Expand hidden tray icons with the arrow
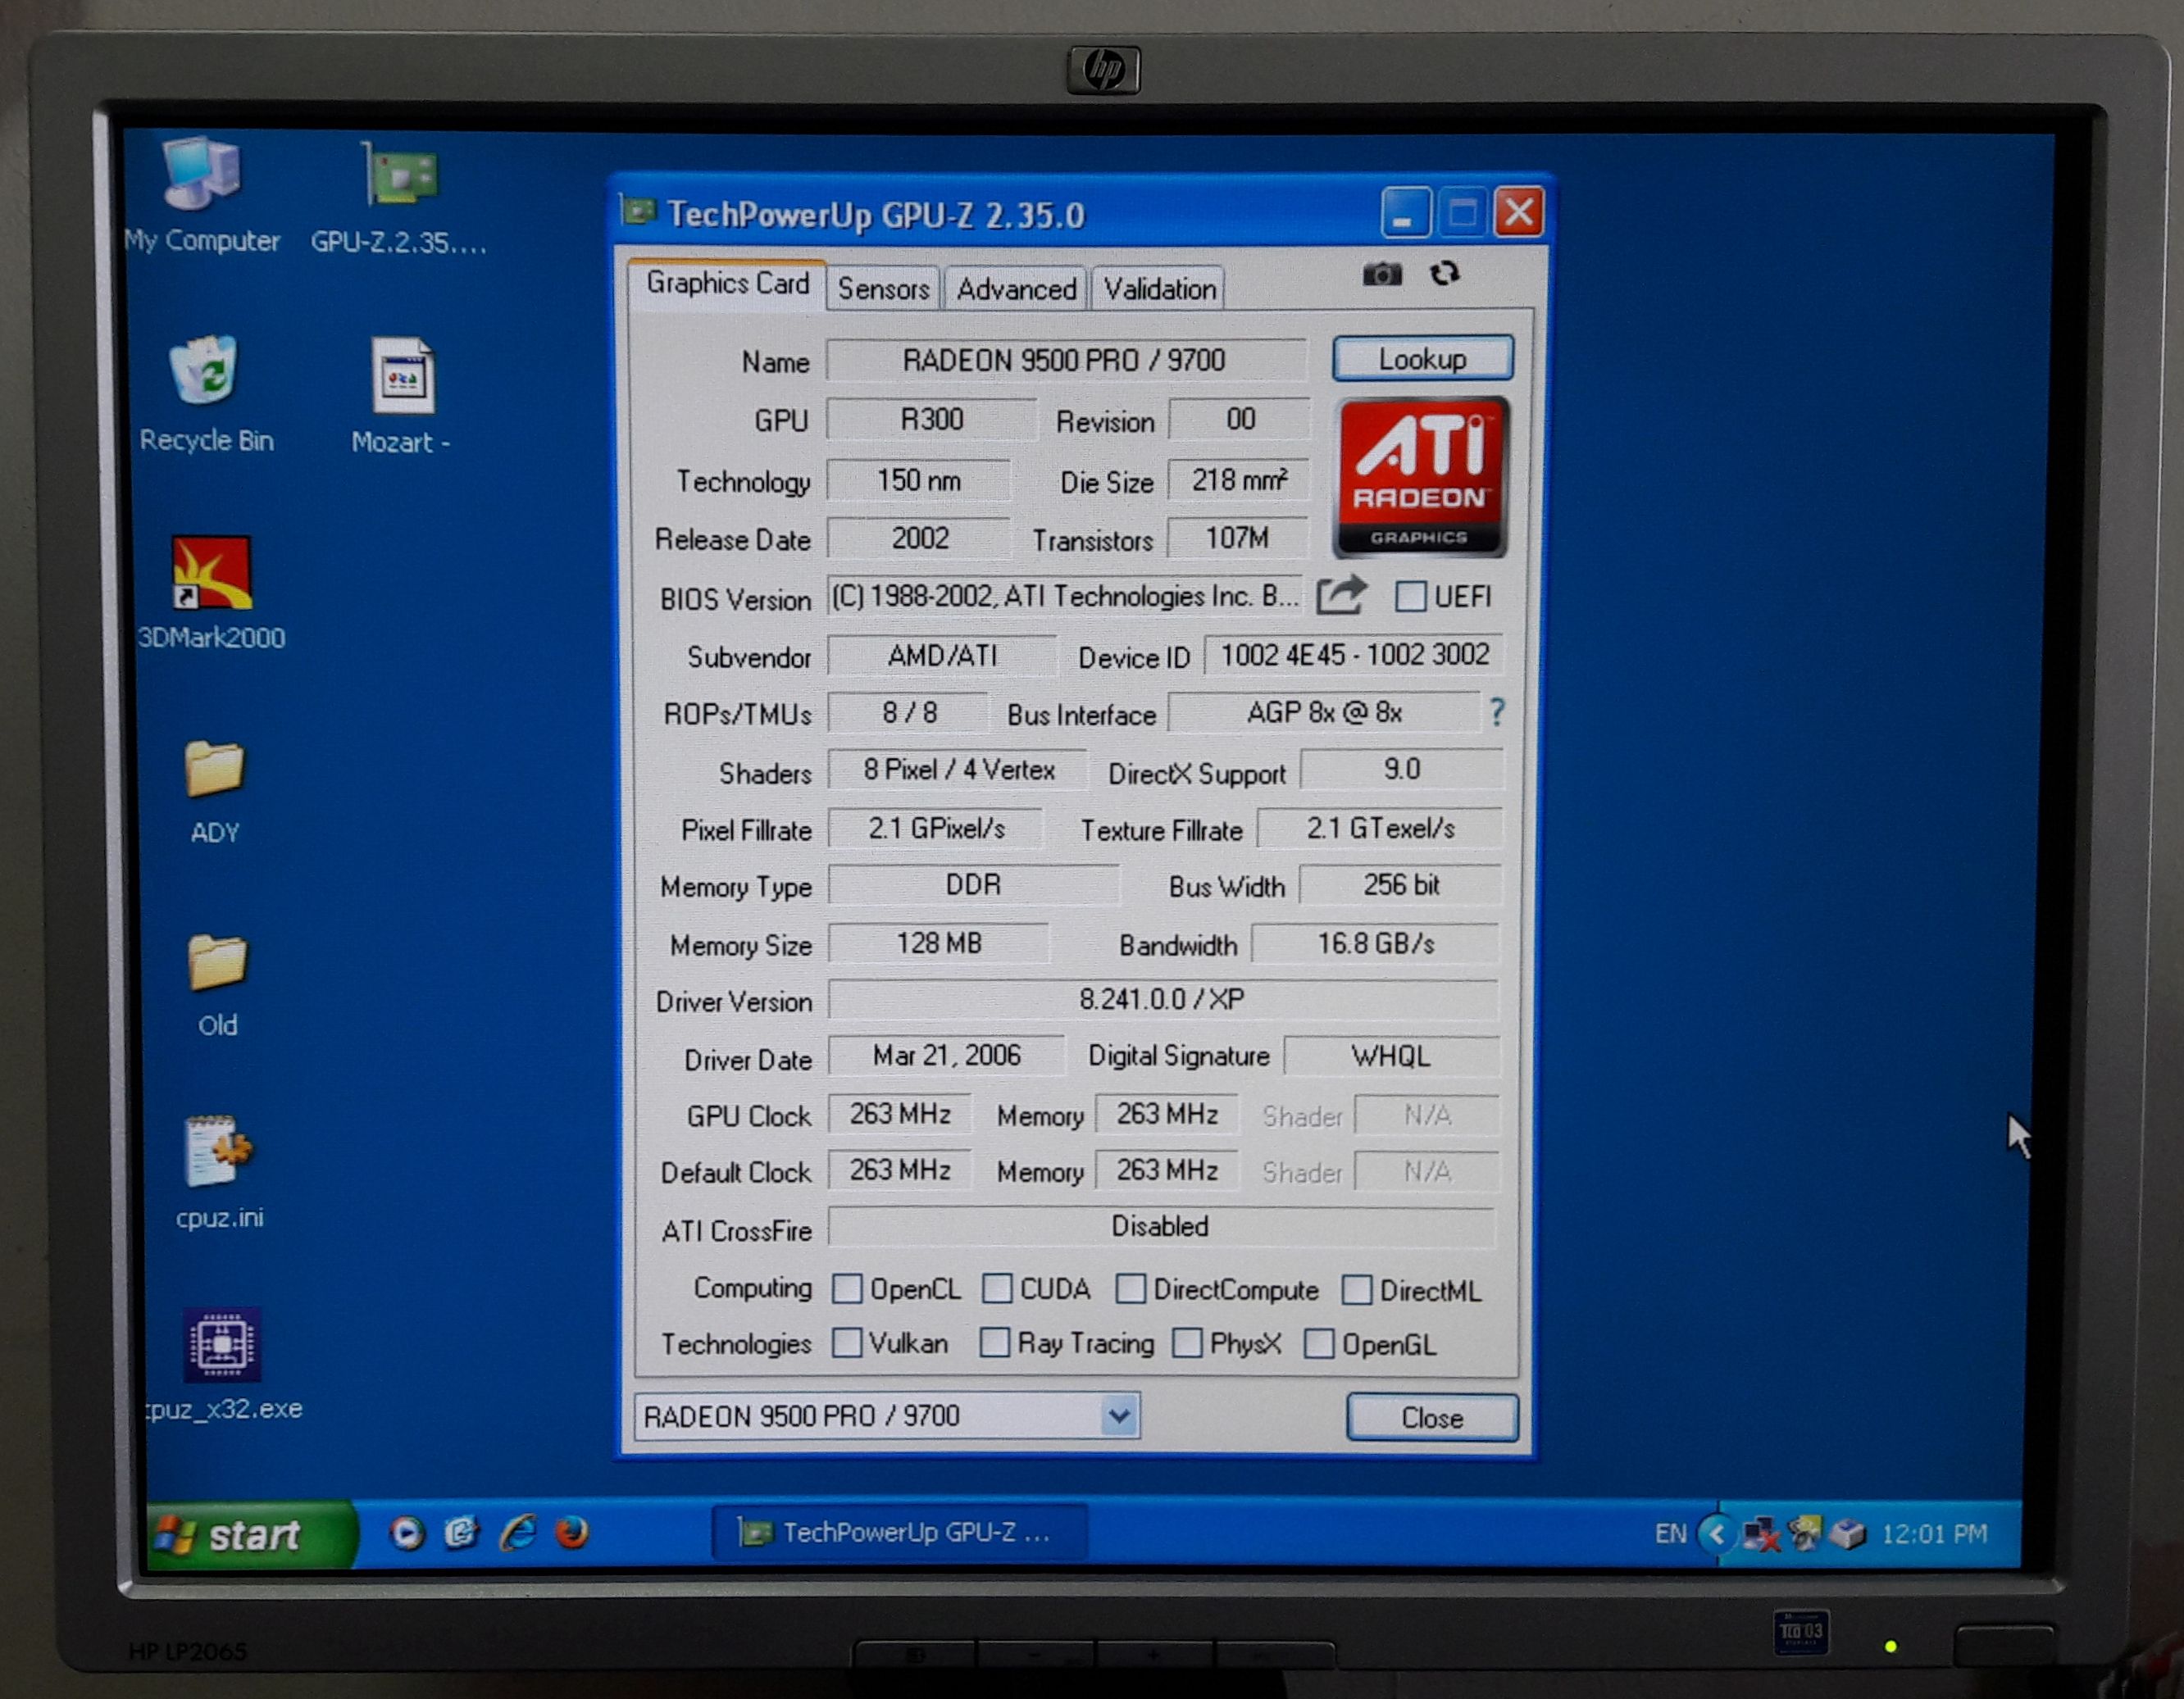 pyautogui.click(x=1716, y=1533)
